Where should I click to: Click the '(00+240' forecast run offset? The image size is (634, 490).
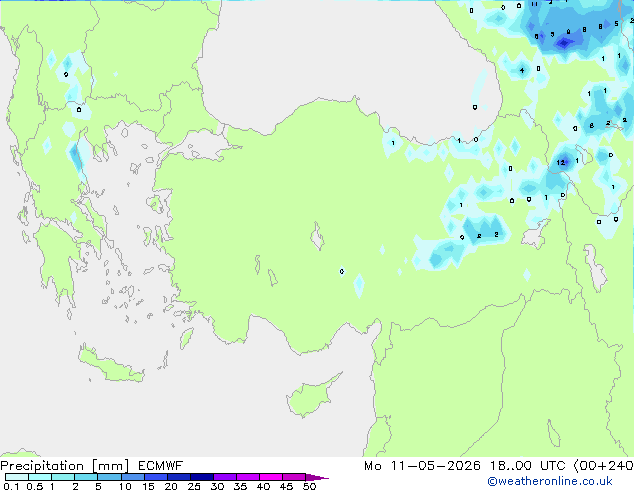604,466
